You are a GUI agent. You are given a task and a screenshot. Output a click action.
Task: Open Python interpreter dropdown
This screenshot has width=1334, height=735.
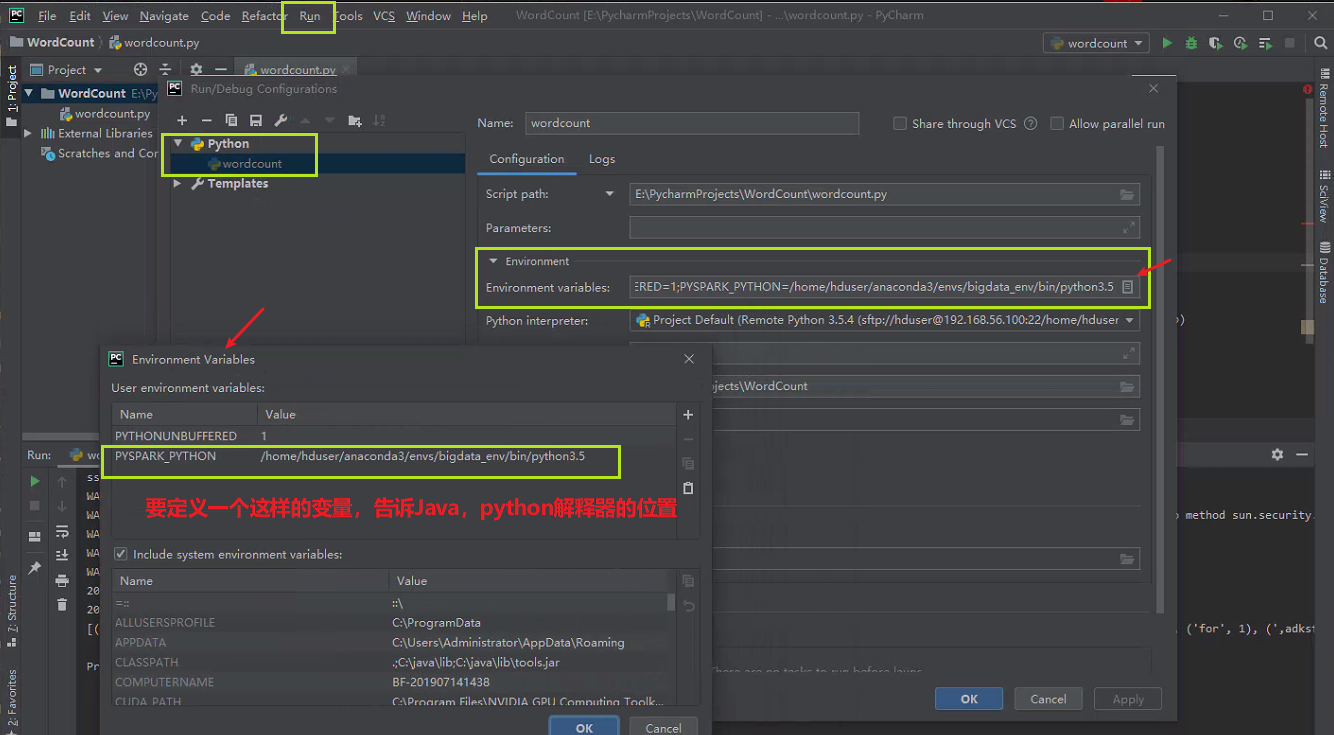(1130, 321)
